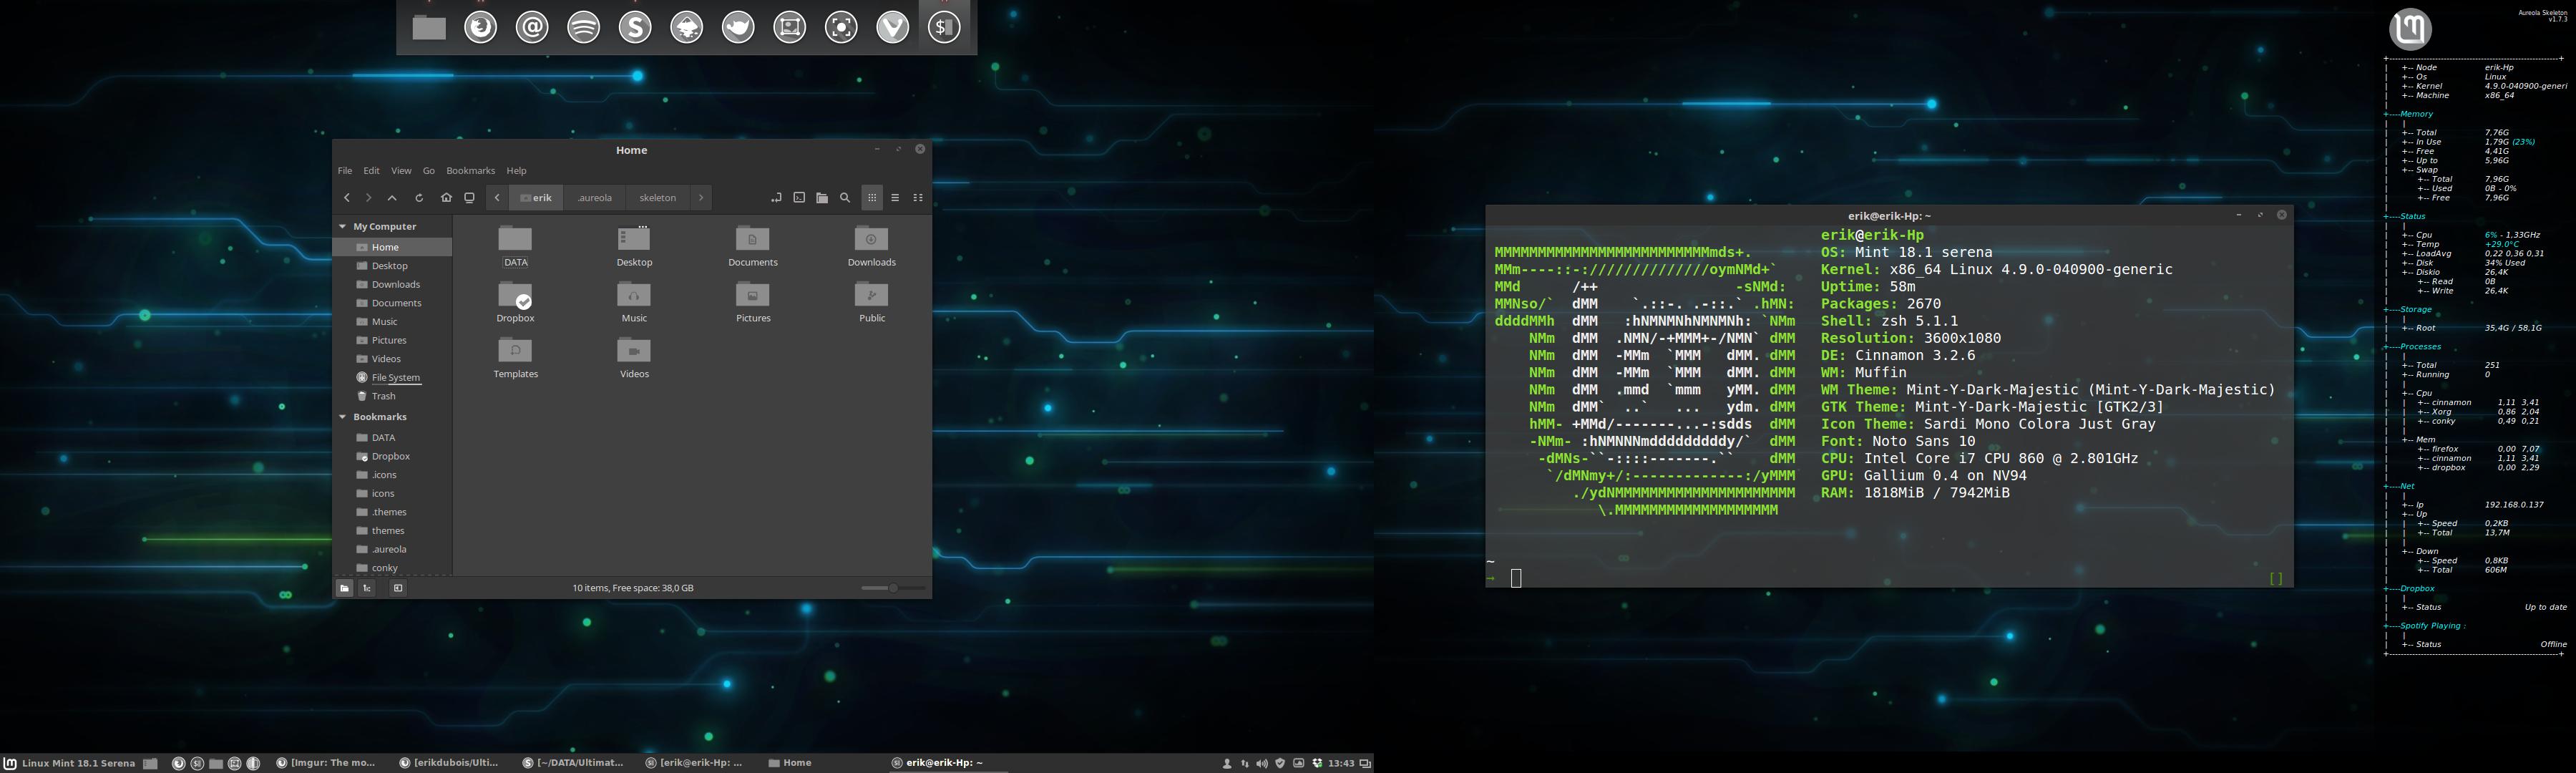Go back in file manager history
Viewport: 2576px width, 773px height.
coord(347,198)
